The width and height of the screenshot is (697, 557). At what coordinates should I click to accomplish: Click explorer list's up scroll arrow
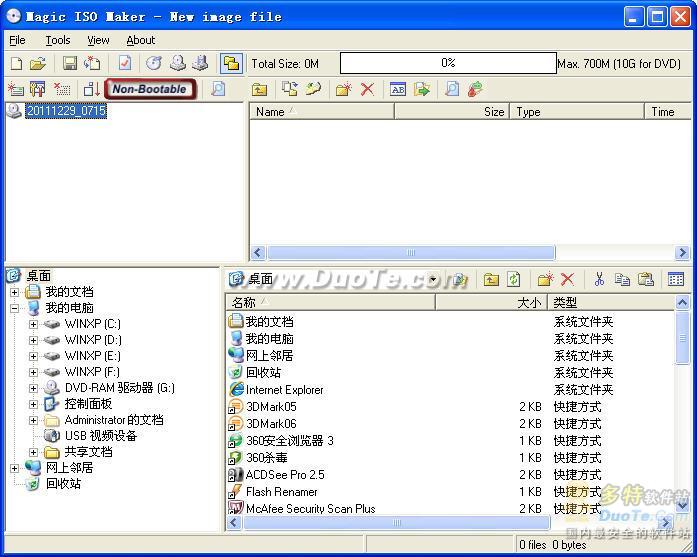pyautogui.click(x=682, y=303)
